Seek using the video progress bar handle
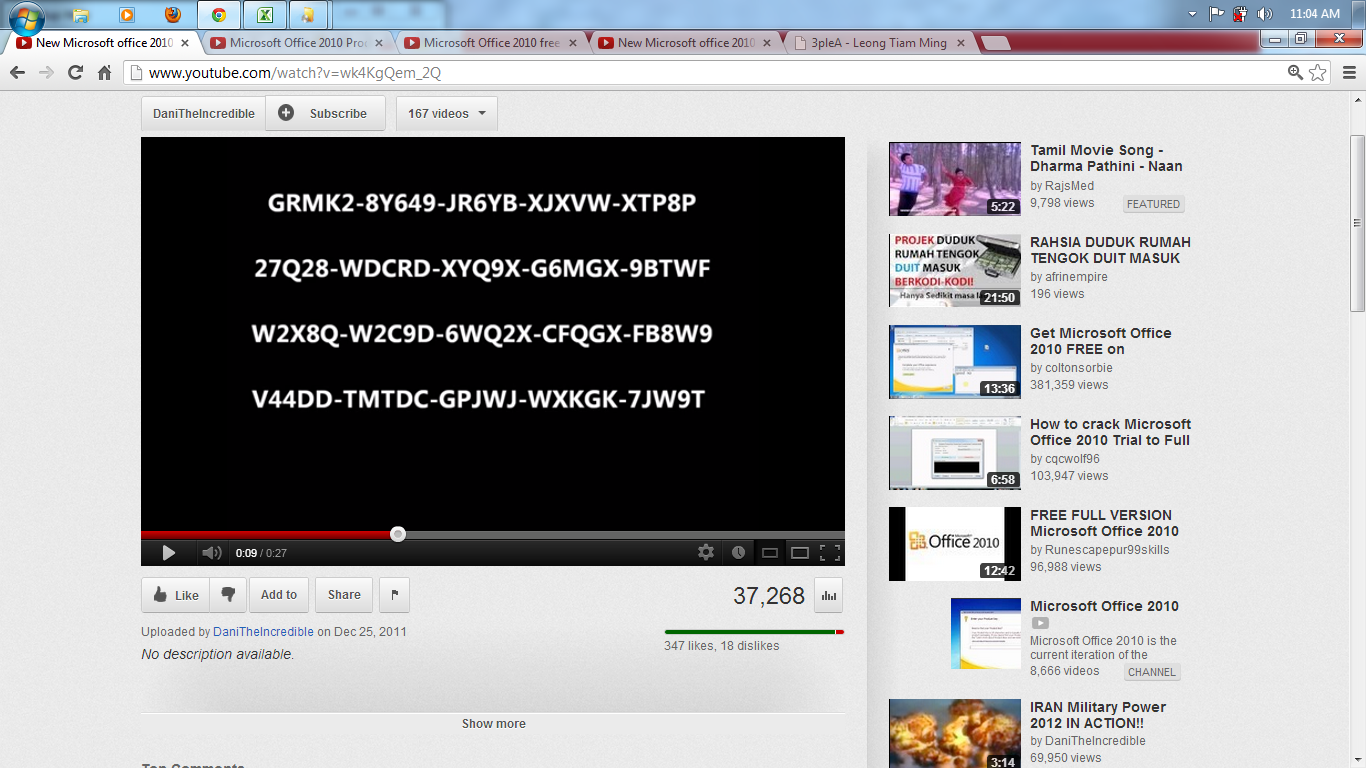The width and height of the screenshot is (1366, 768). tap(398, 534)
